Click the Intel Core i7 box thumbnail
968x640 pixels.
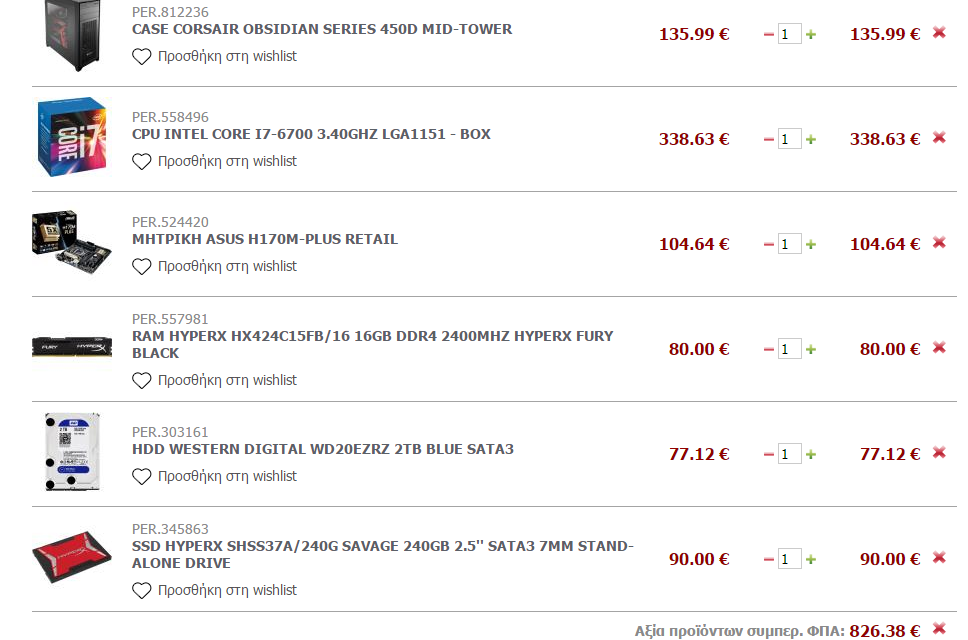(72, 137)
